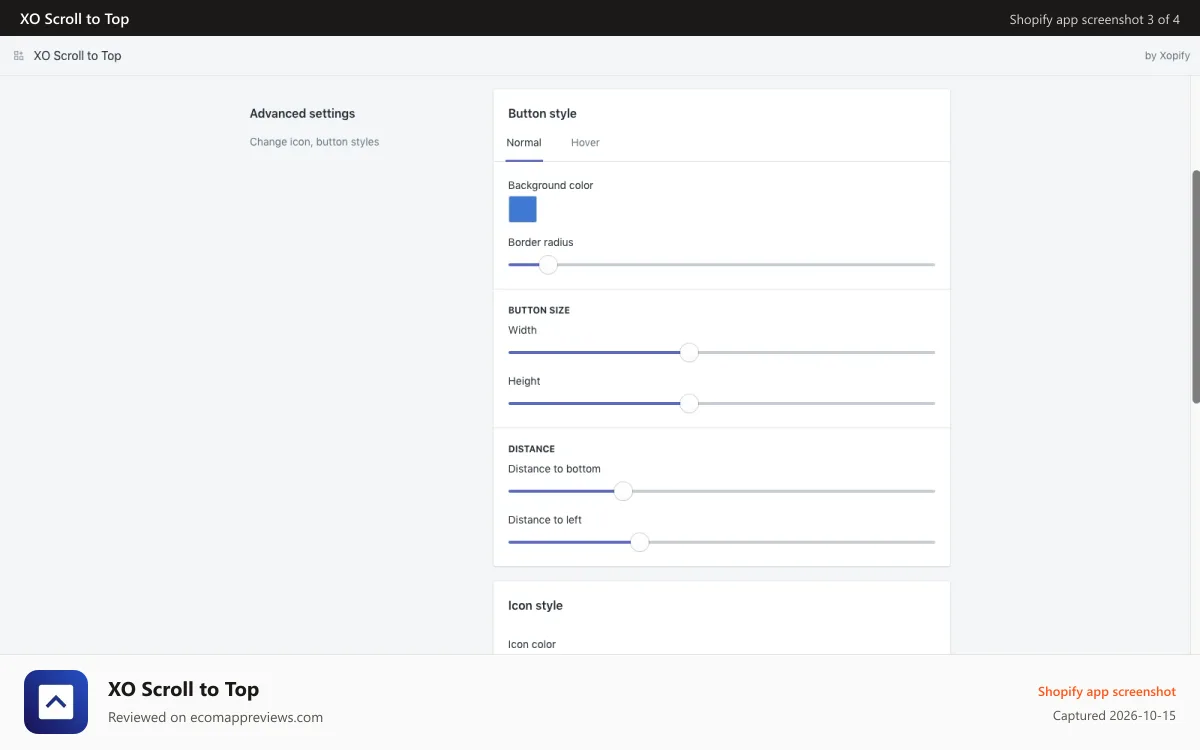Click the 'Advanced settings' heading
This screenshot has width=1200, height=750.
click(x=303, y=114)
